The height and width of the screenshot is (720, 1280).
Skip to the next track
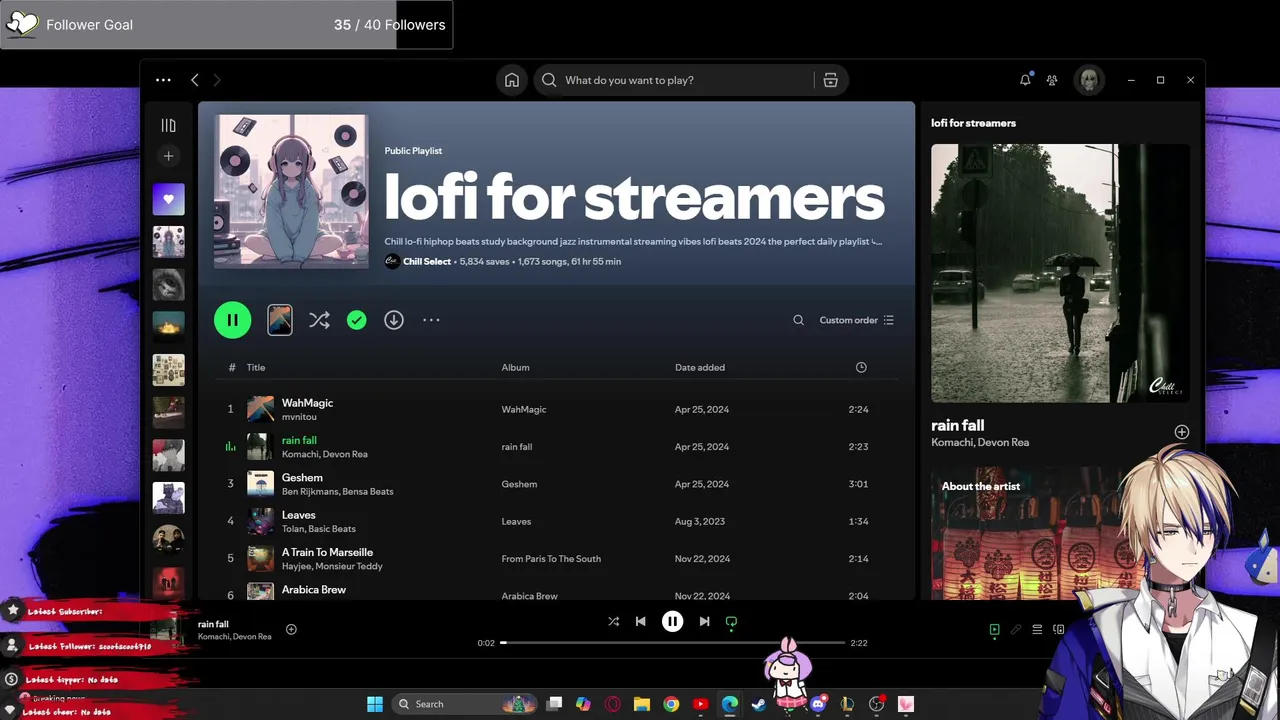point(704,621)
